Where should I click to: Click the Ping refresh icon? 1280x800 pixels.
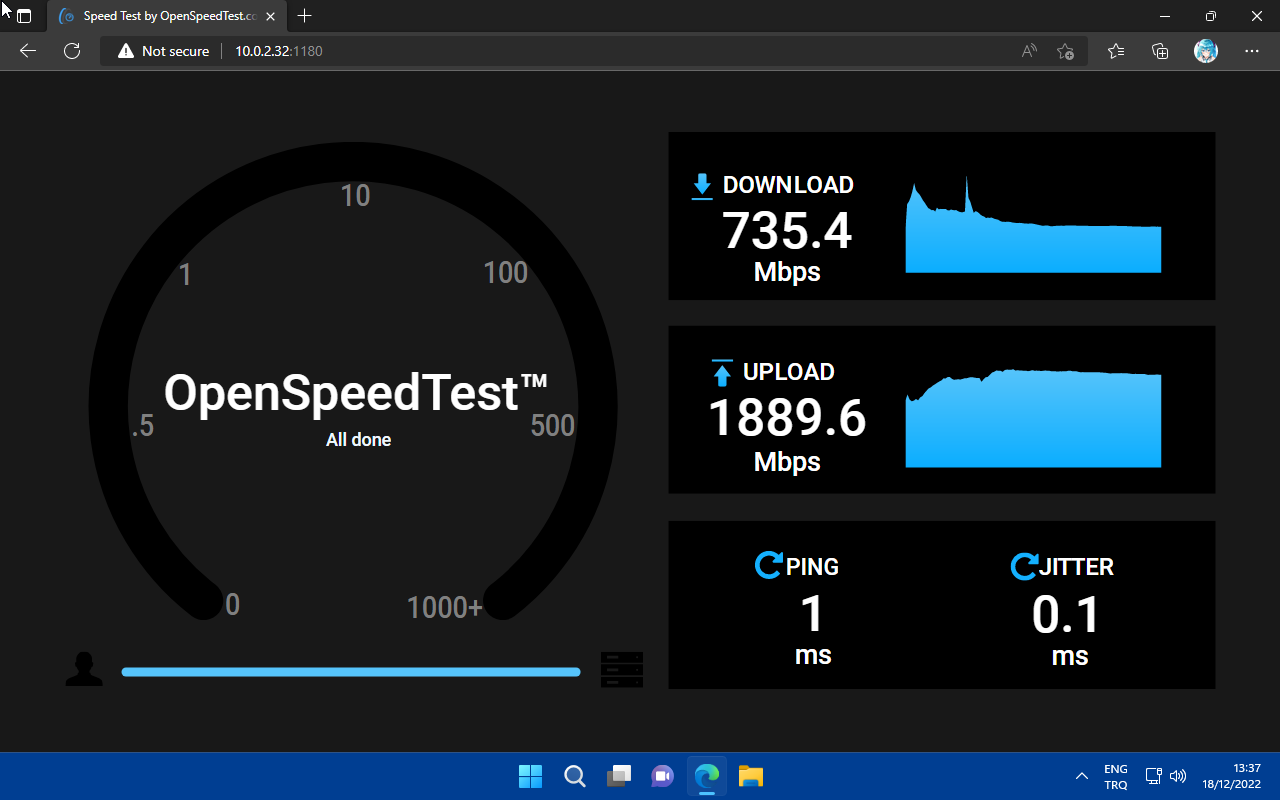click(768, 566)
